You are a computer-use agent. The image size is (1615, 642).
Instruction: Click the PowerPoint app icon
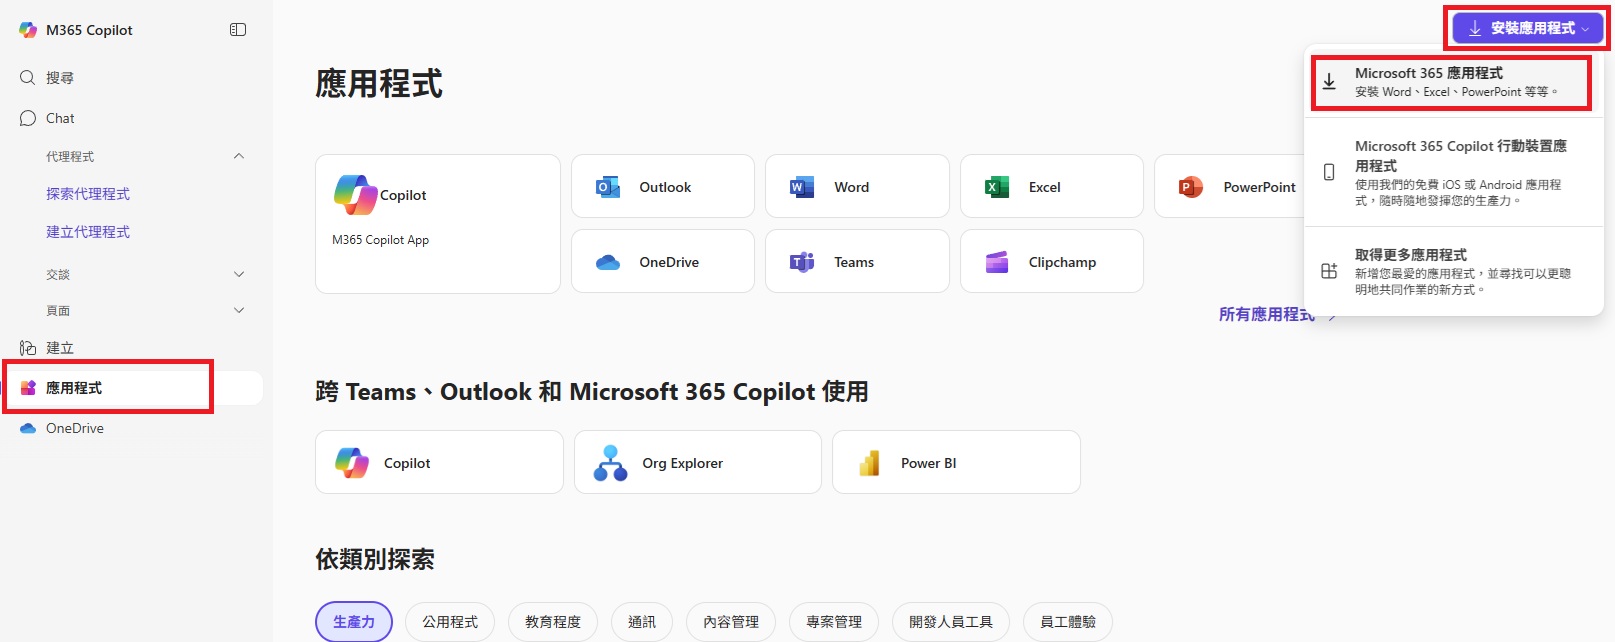(1191, 187)
